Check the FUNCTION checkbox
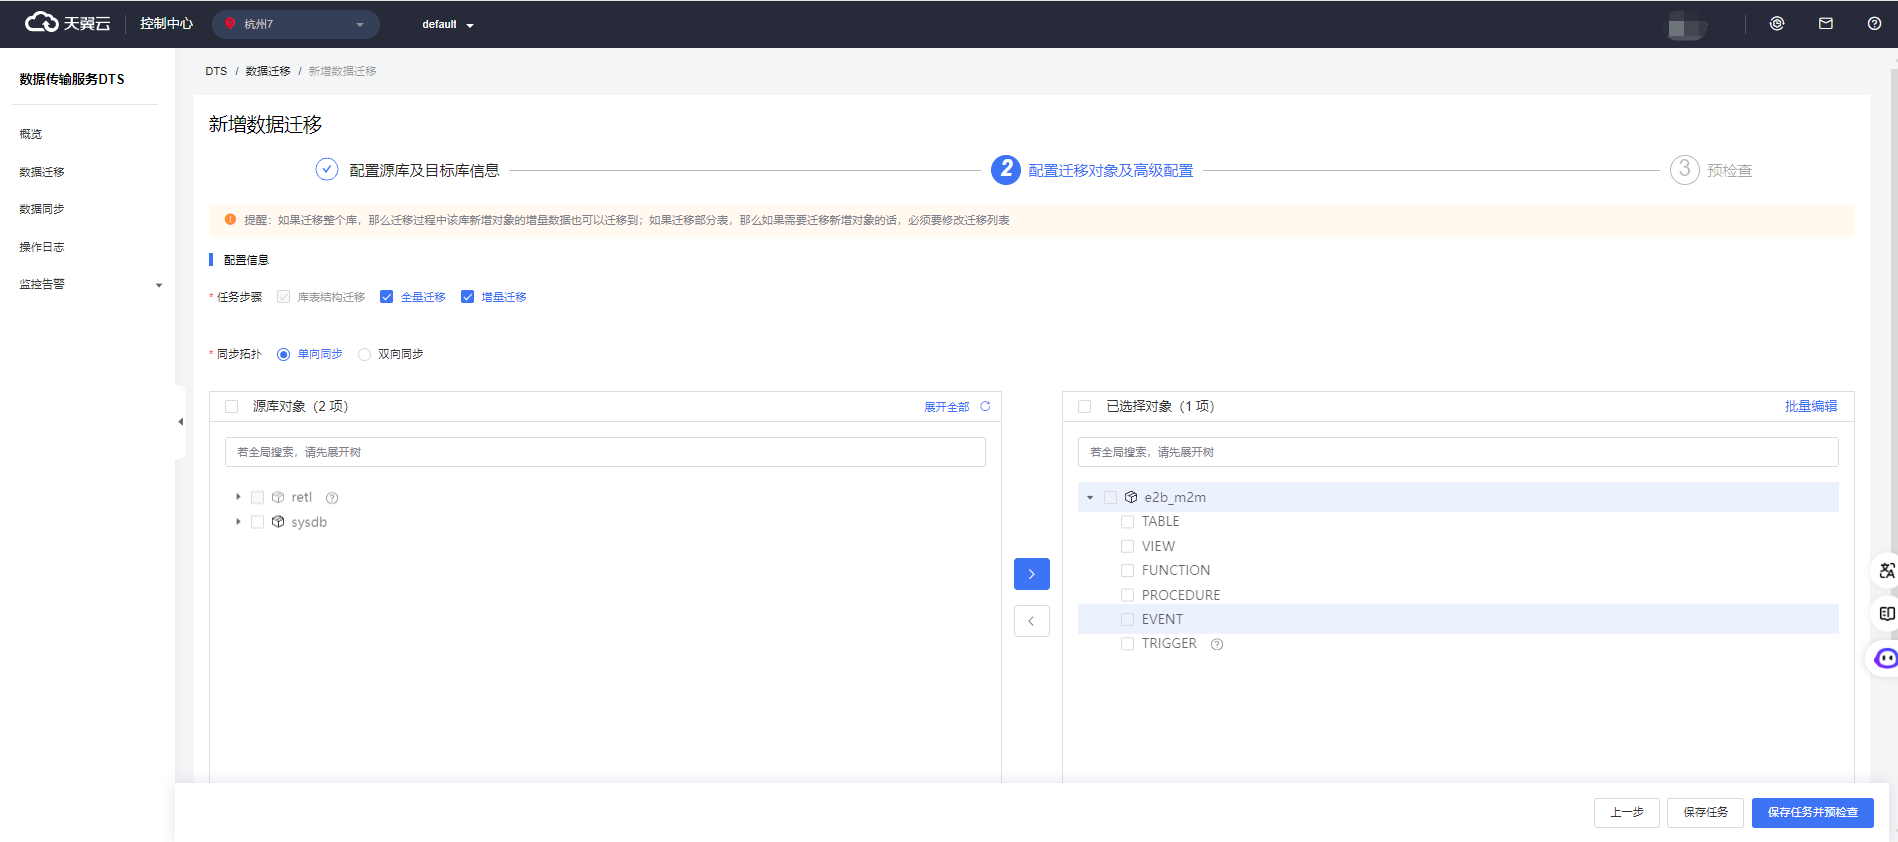Image resolution: width=1898 pixels, height=842 pixels. click(x=1128, y=571)
